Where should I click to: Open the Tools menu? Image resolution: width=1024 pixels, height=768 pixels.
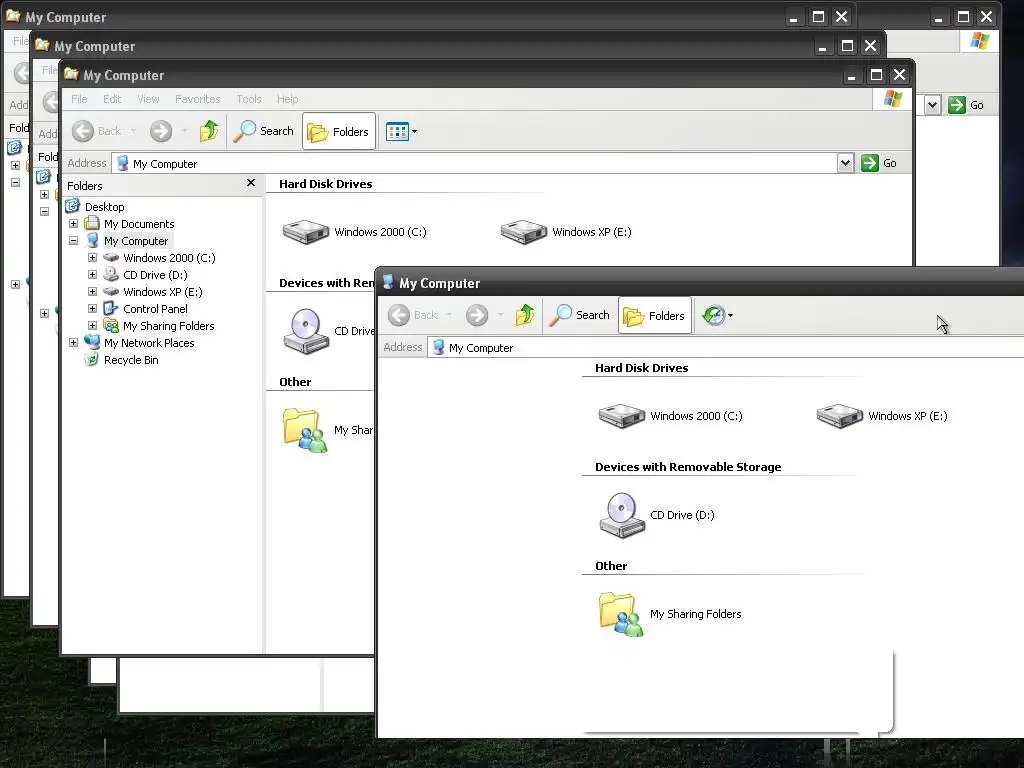pyautogui.click(x=249, y=99)
